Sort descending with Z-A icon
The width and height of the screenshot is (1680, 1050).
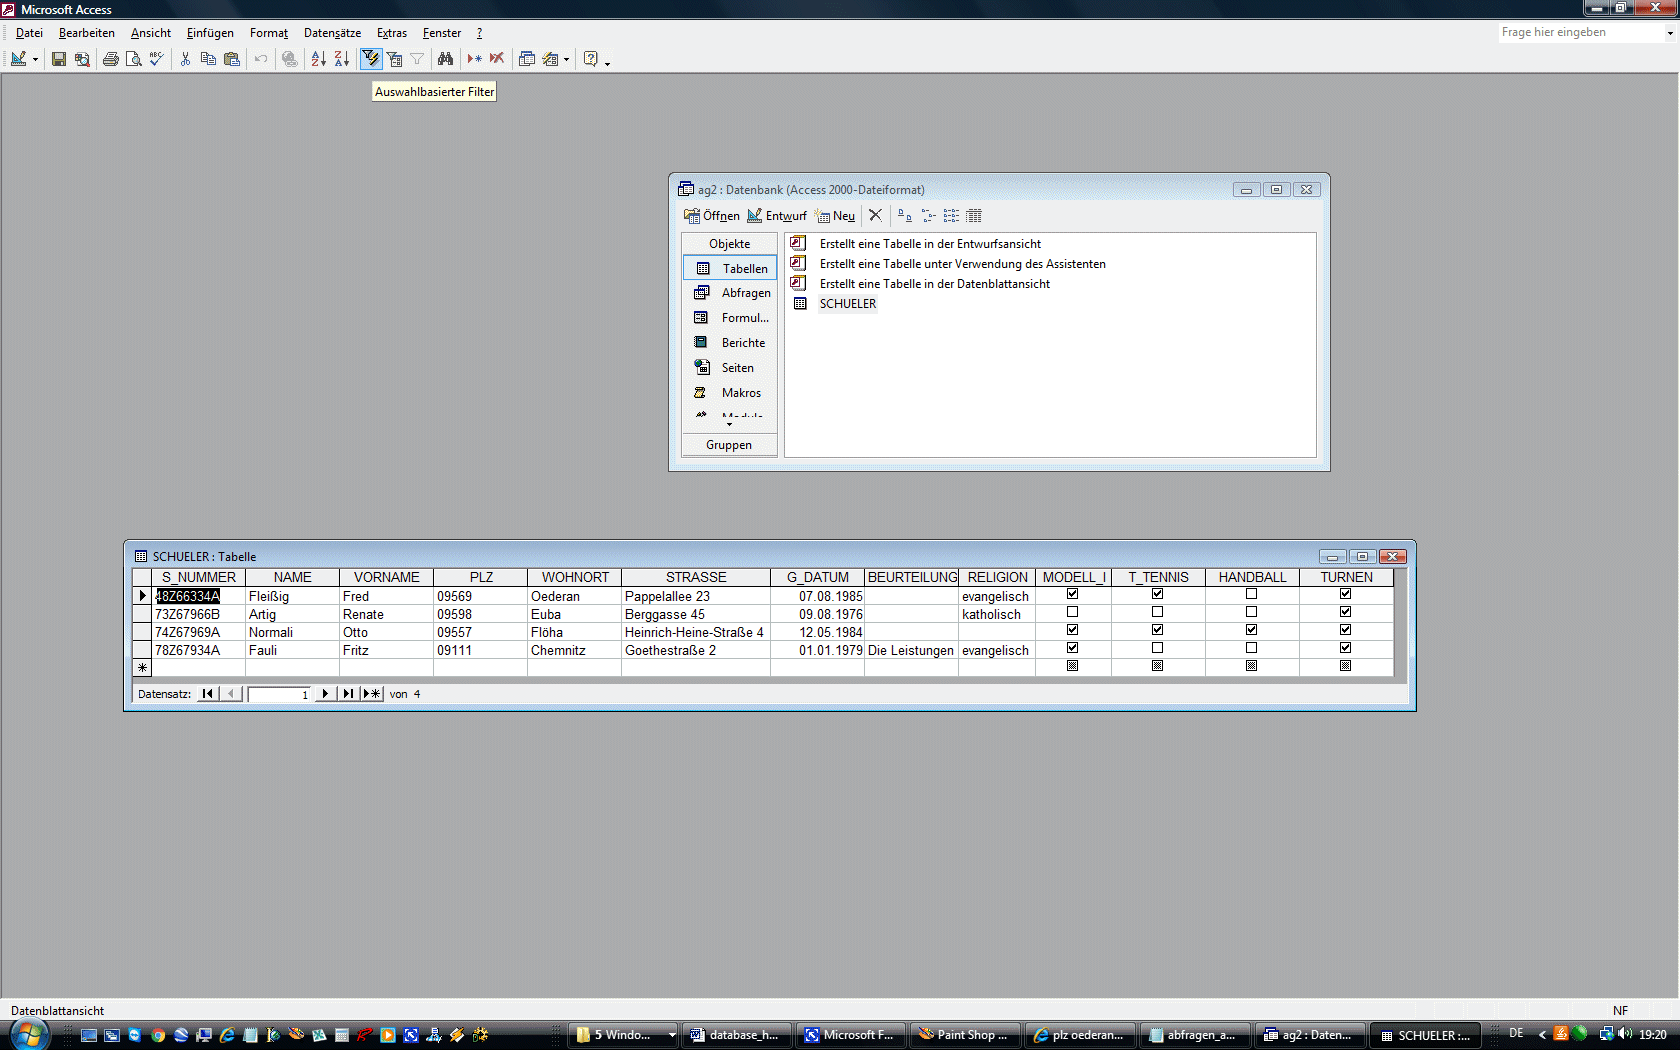click(x=342, y=59)
